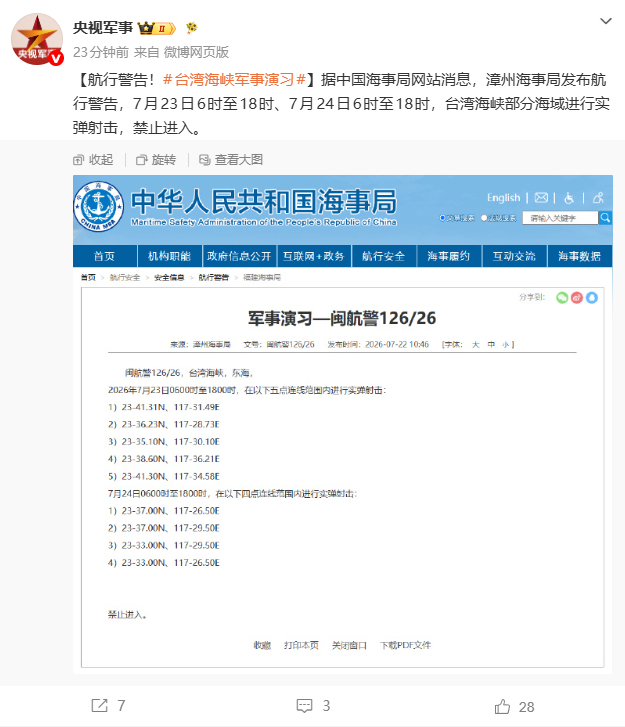This screenshot has height=727, width=625.
Task: Click the 收藏 link below the notice
Action: (262, 645)
